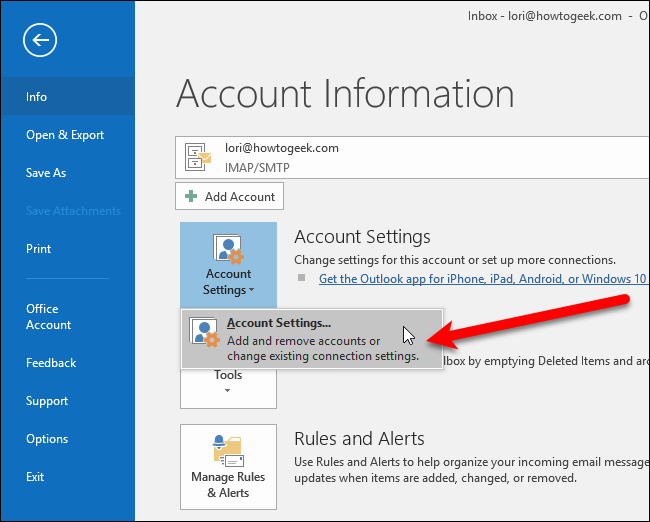
Task: Click the IMAP/SMTP account type text
Action: (x=257, y=168)
